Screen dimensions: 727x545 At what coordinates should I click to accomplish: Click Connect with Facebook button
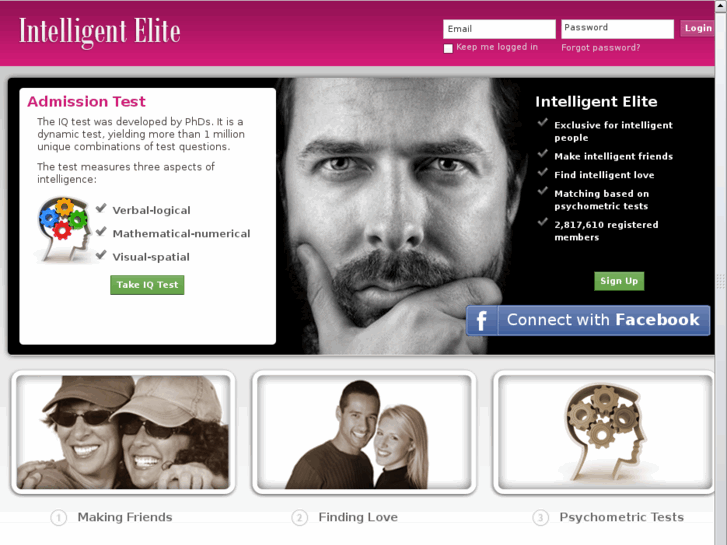pos(588,320)
